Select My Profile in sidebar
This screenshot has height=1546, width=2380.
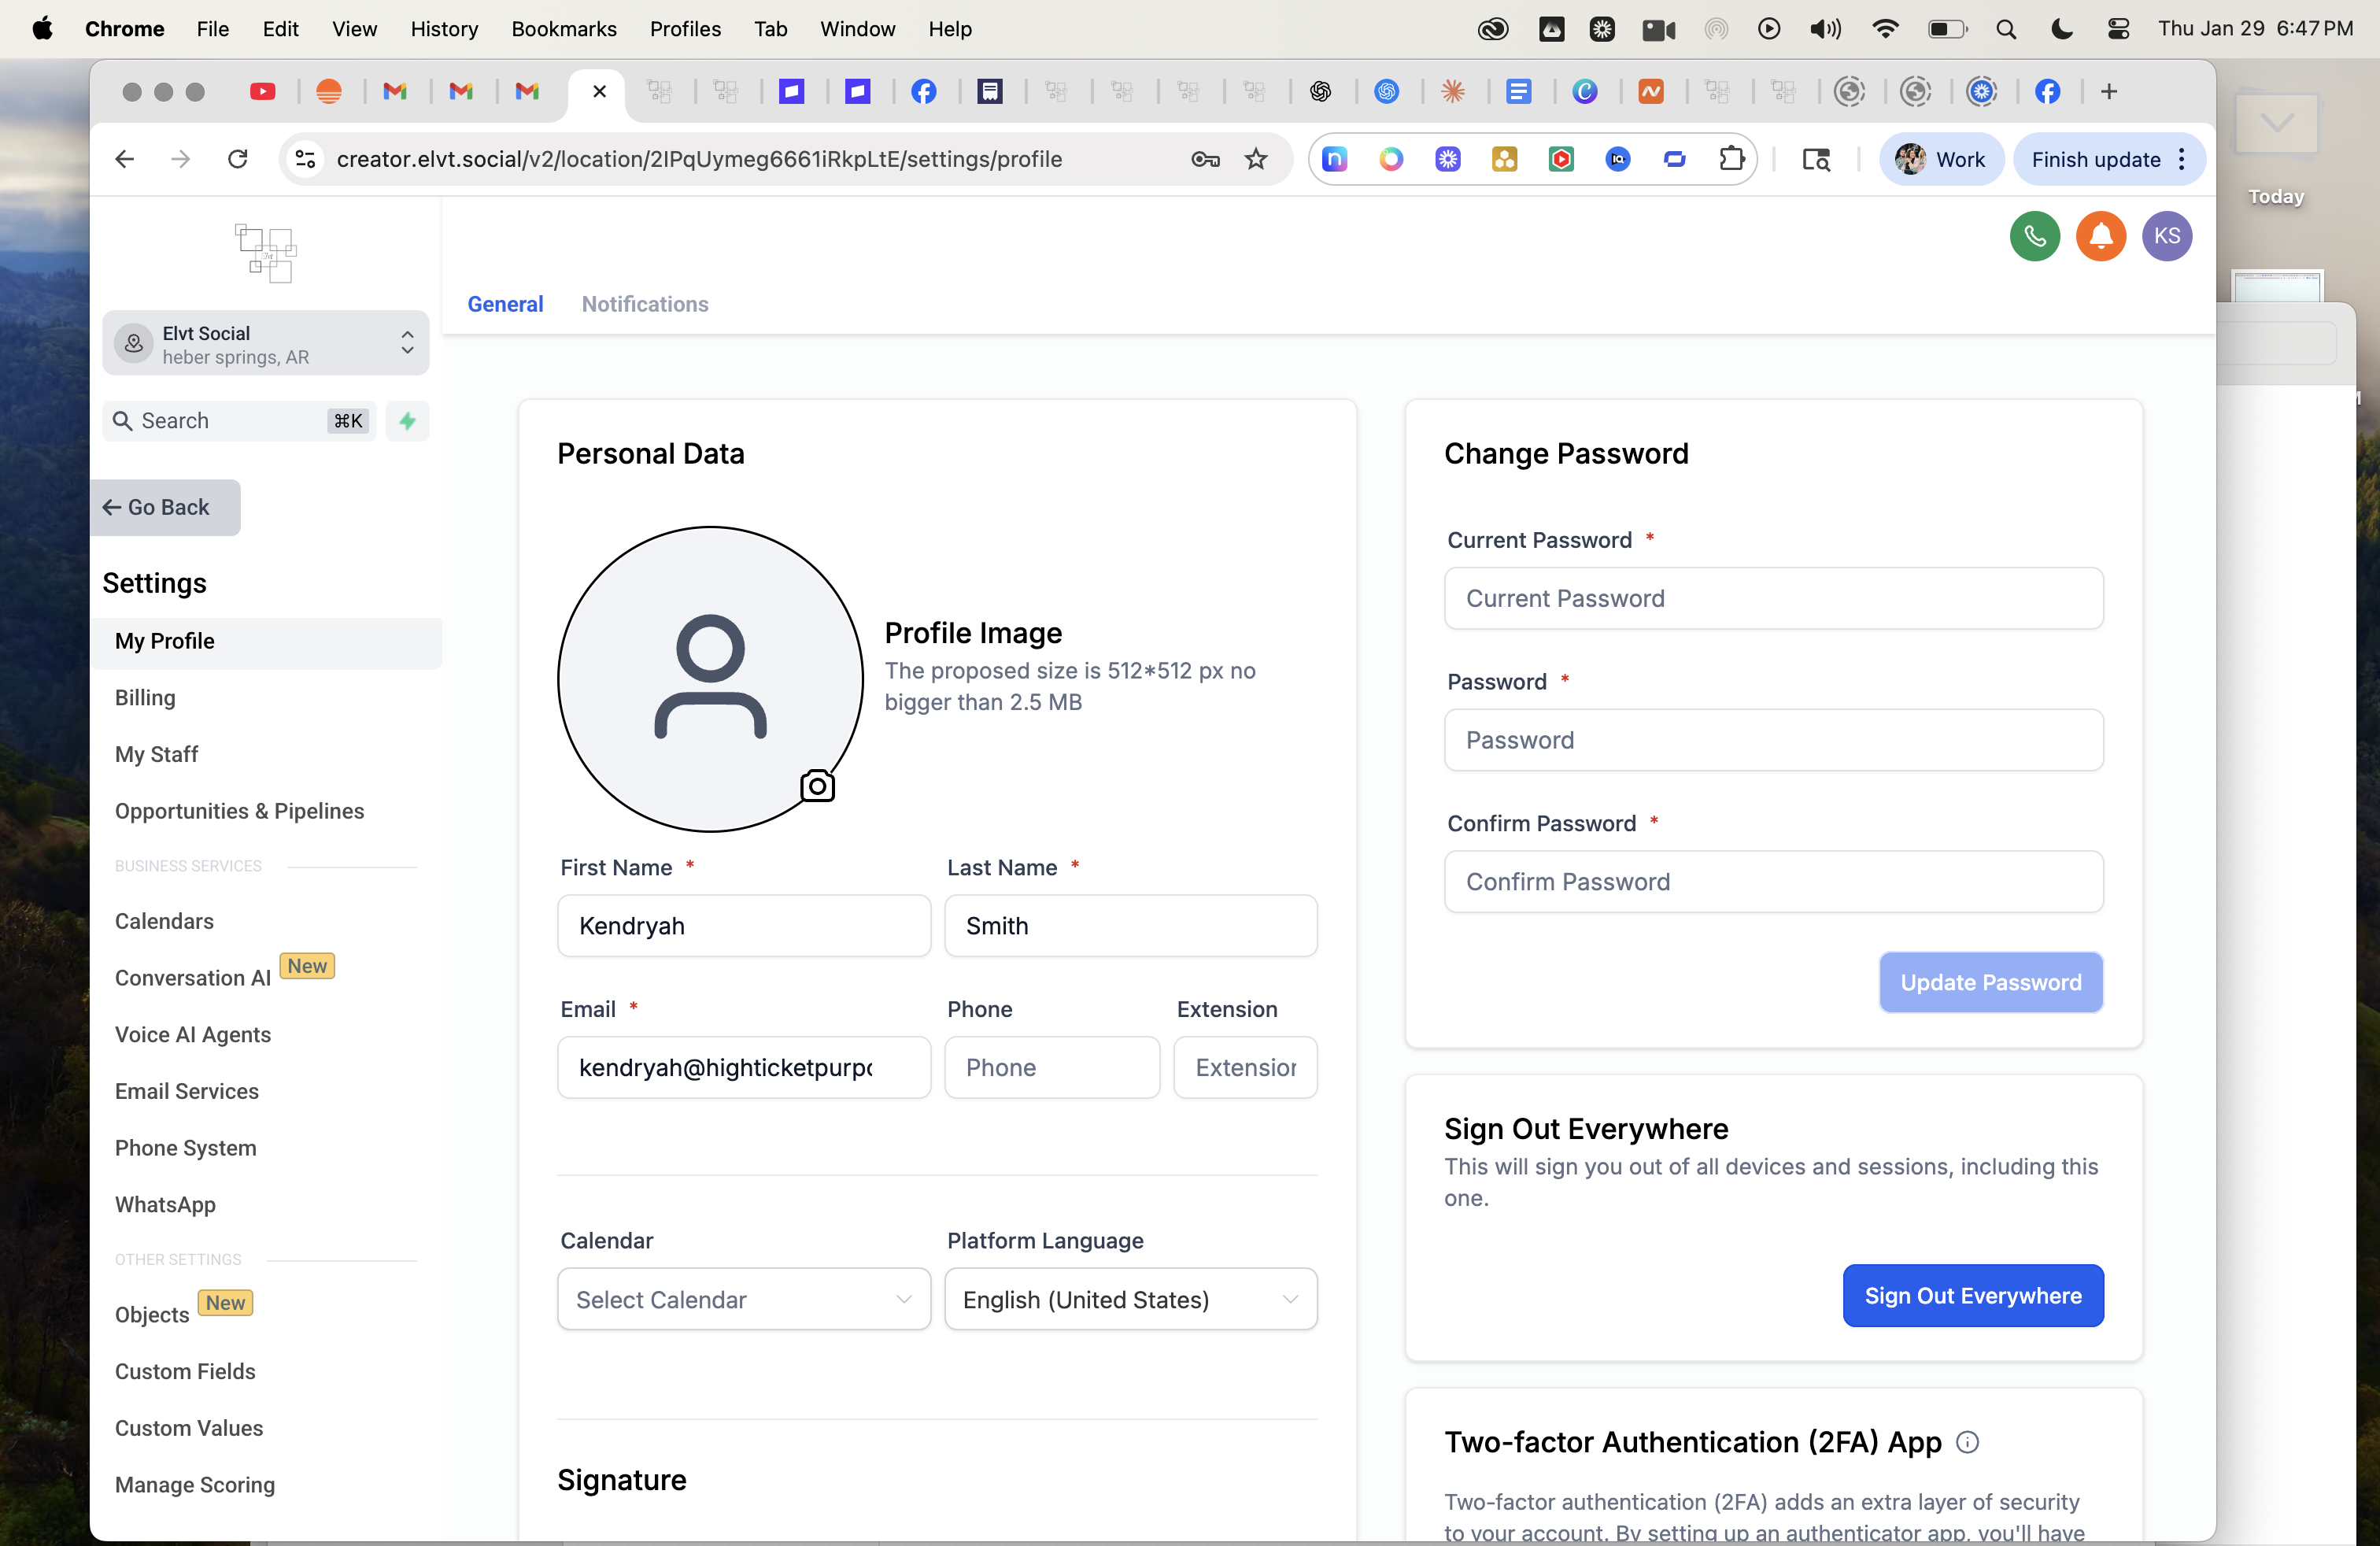pos(265,642)
